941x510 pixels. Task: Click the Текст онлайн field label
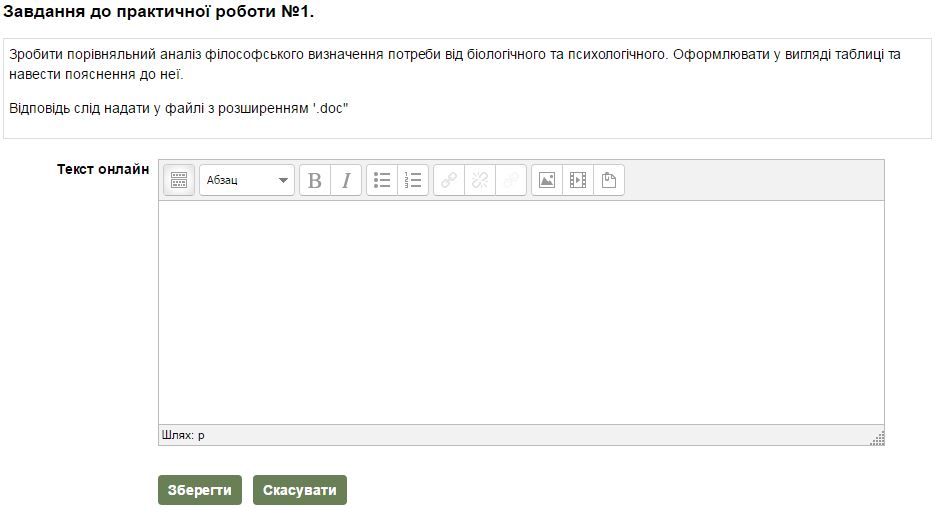click(103, 169)
